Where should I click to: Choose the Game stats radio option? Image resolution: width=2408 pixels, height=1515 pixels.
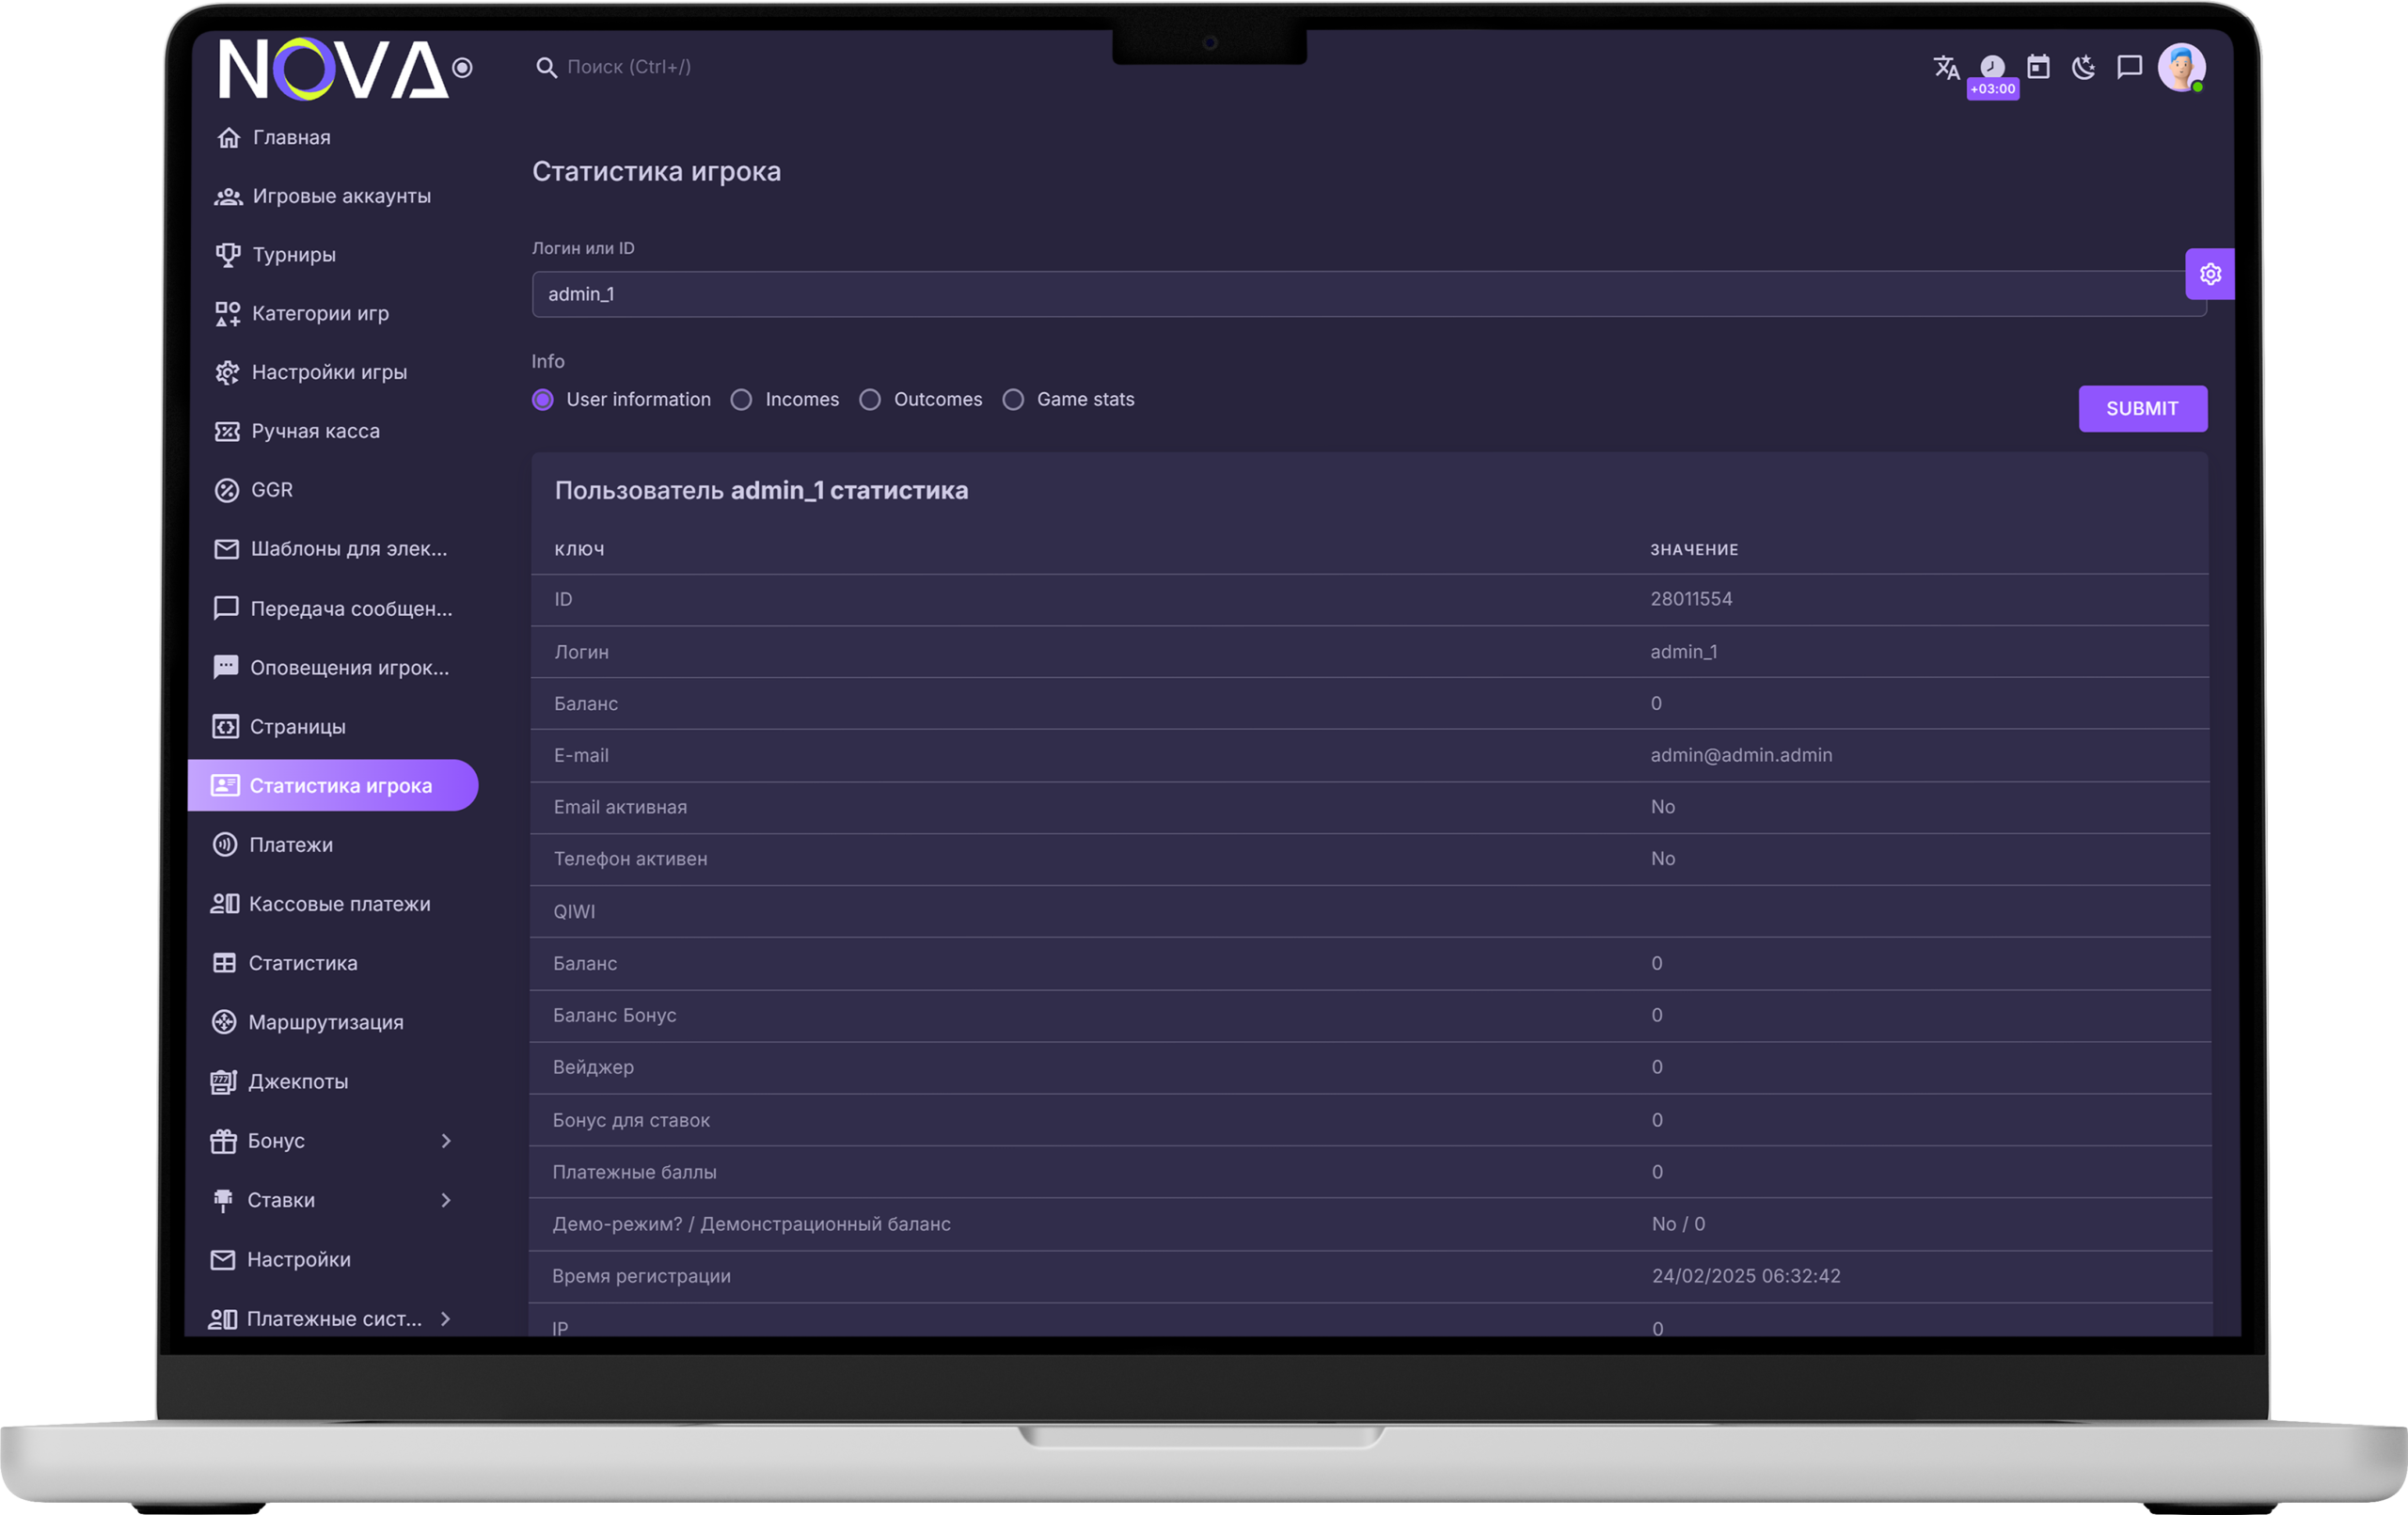(x=1013, y=400)
